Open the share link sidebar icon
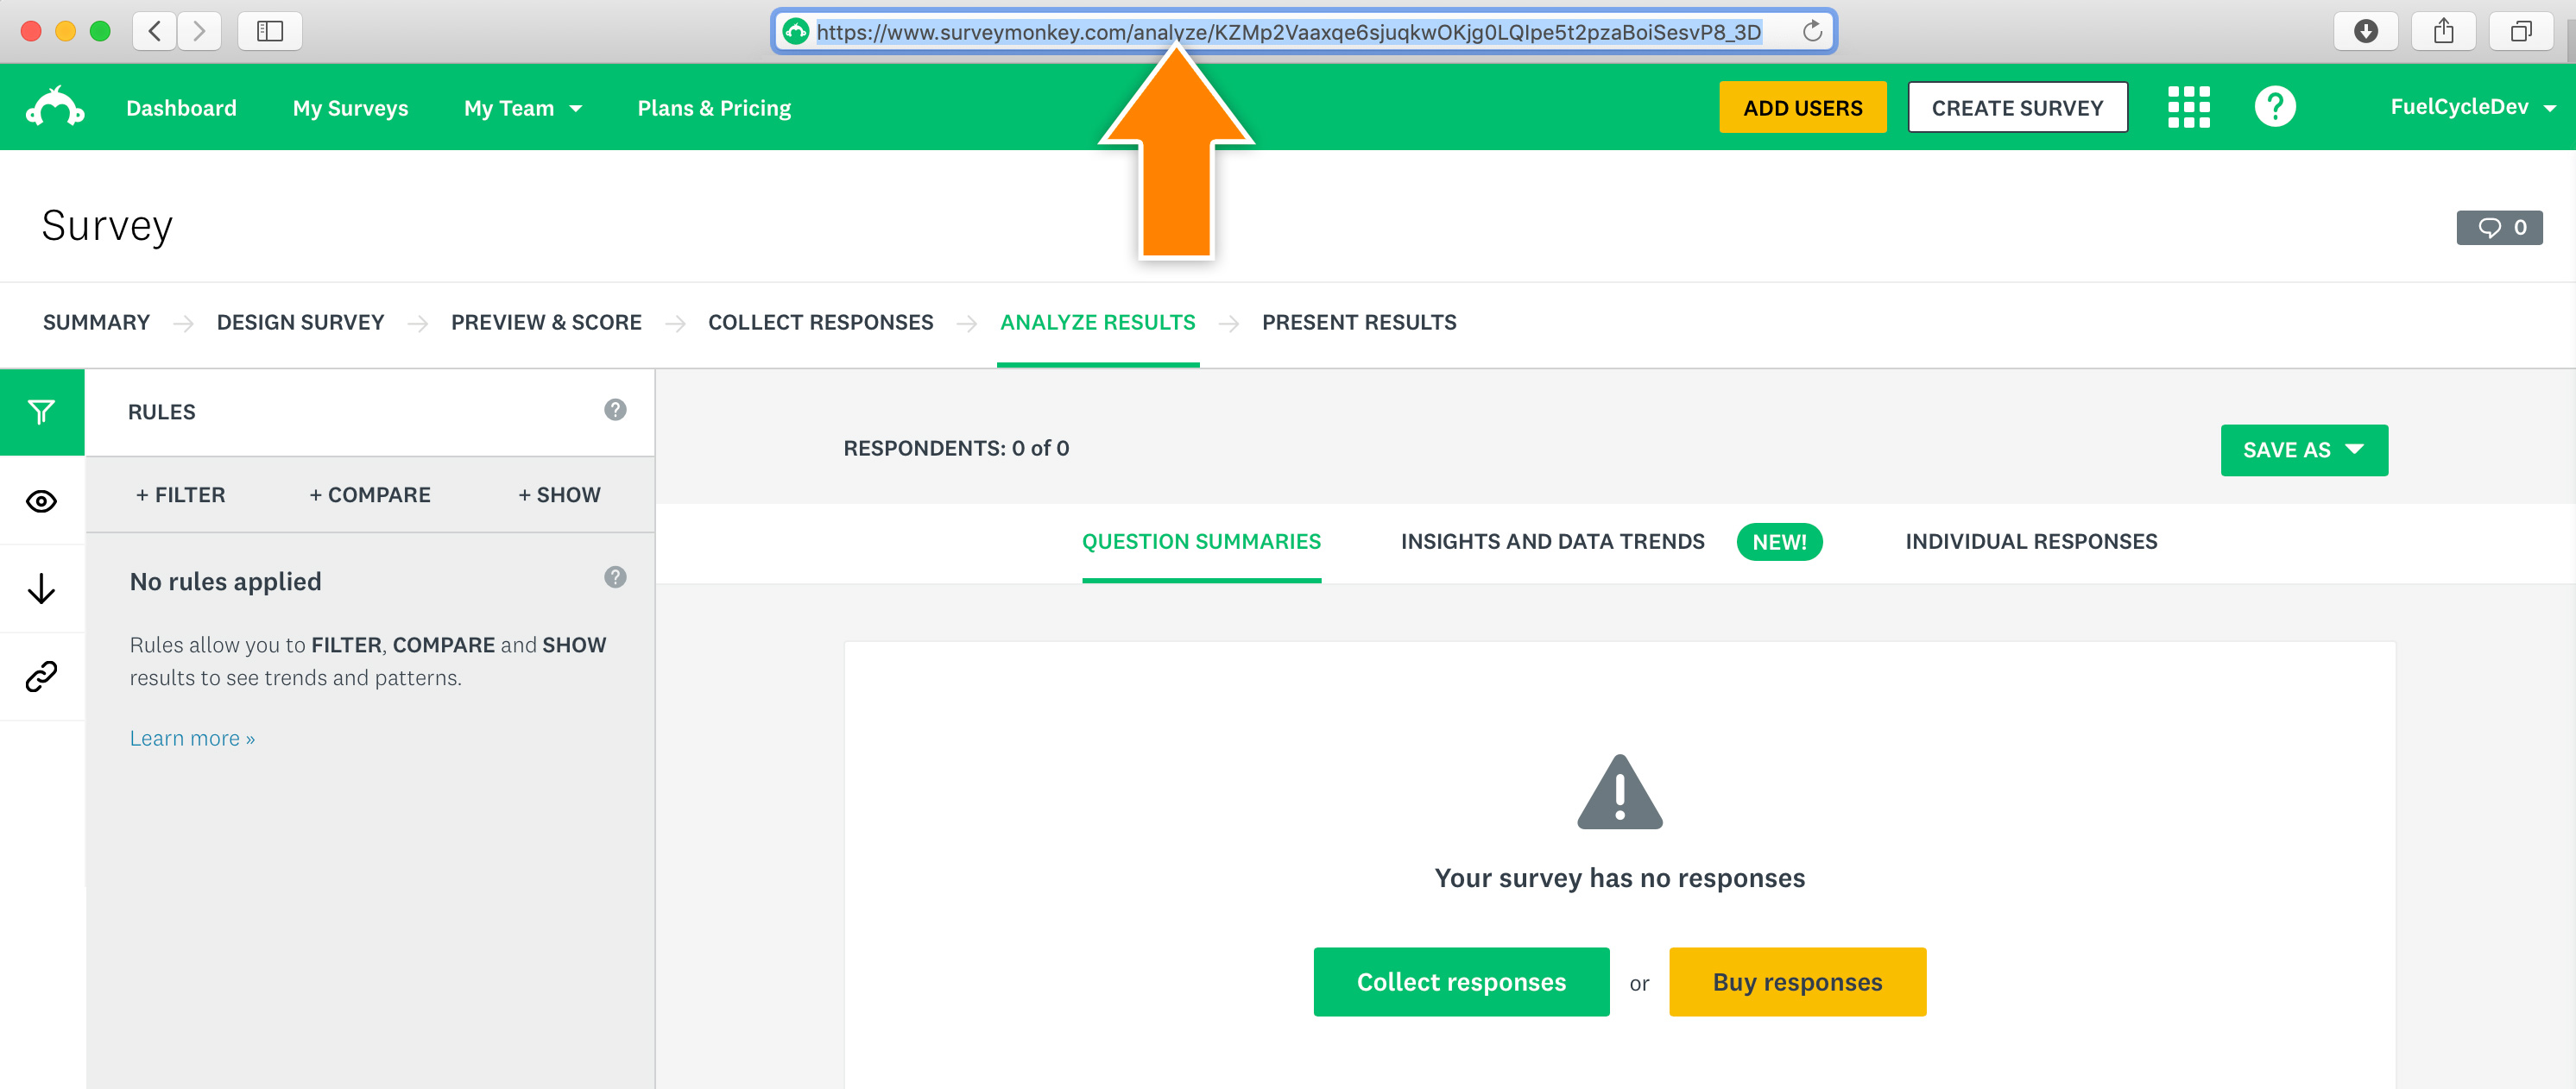The width and height of the screenshot is (2576, 1089). pyautogui.click(x=42, y=676)
